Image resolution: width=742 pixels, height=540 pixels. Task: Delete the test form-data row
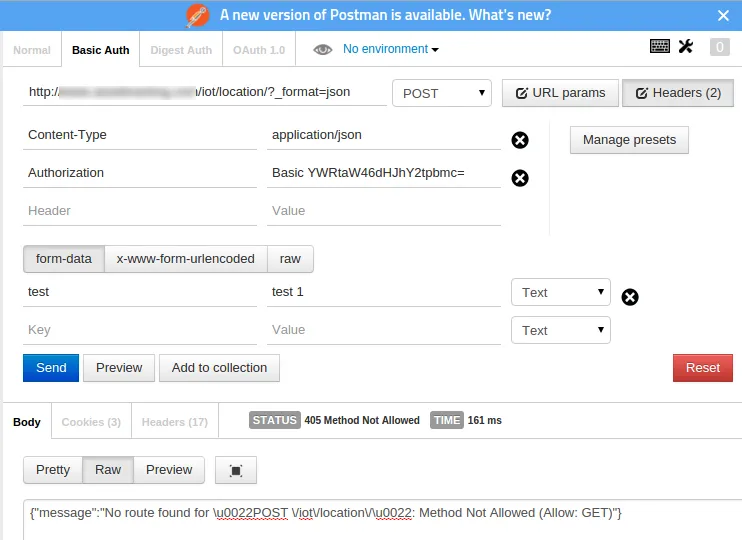pyautogui.click(x=630, y=297)
